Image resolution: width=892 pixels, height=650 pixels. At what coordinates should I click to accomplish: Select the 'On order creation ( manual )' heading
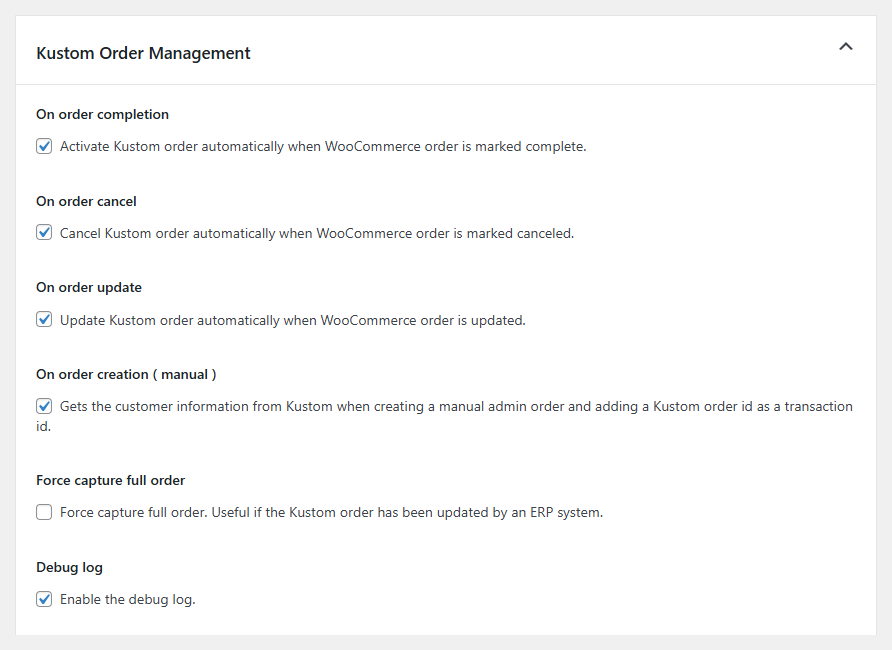[x=126, y=374]
